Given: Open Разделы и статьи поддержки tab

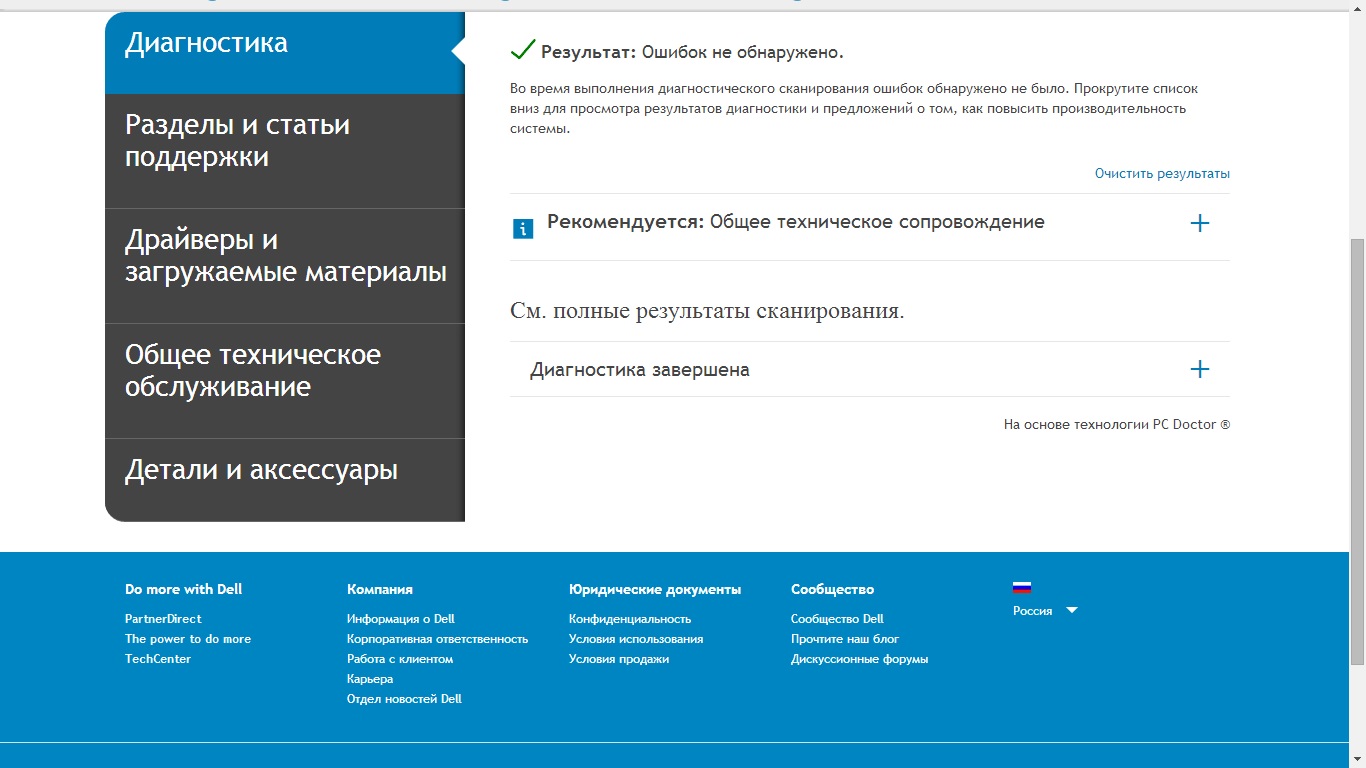Looking at the screenshot, I should coord(237,141).
